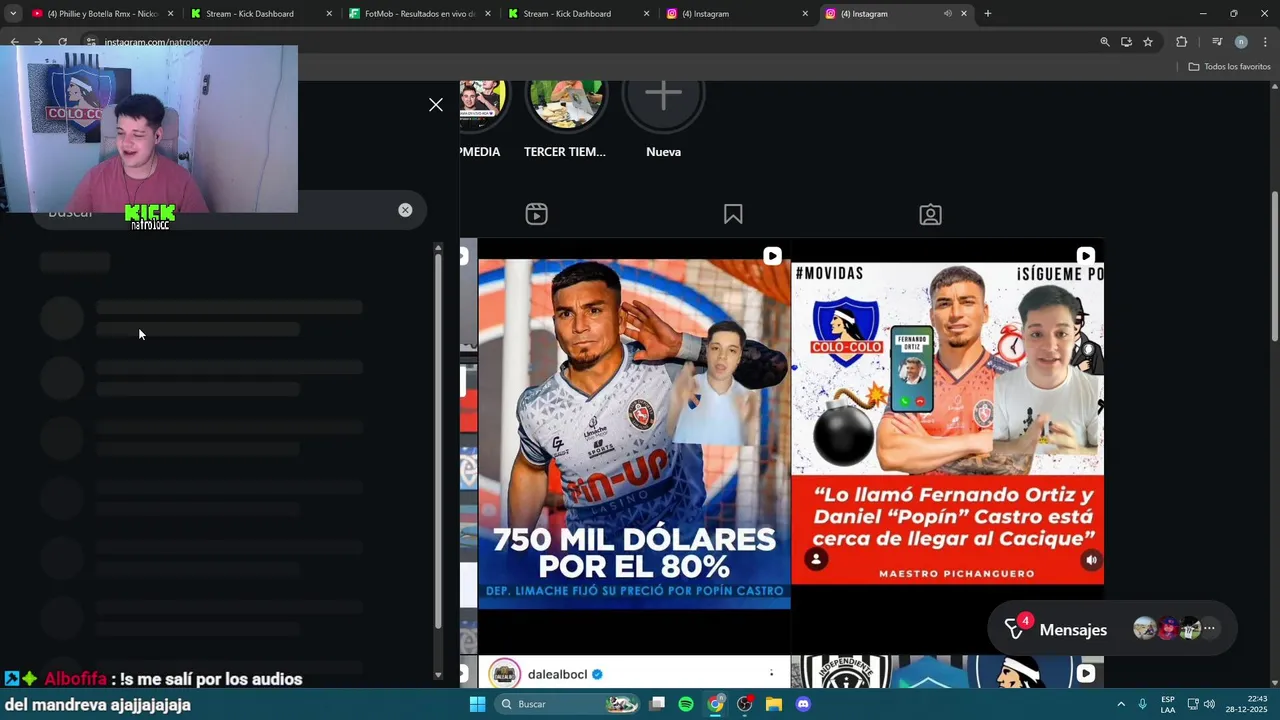Open options menu for dalealbocl post

(771, 674)
